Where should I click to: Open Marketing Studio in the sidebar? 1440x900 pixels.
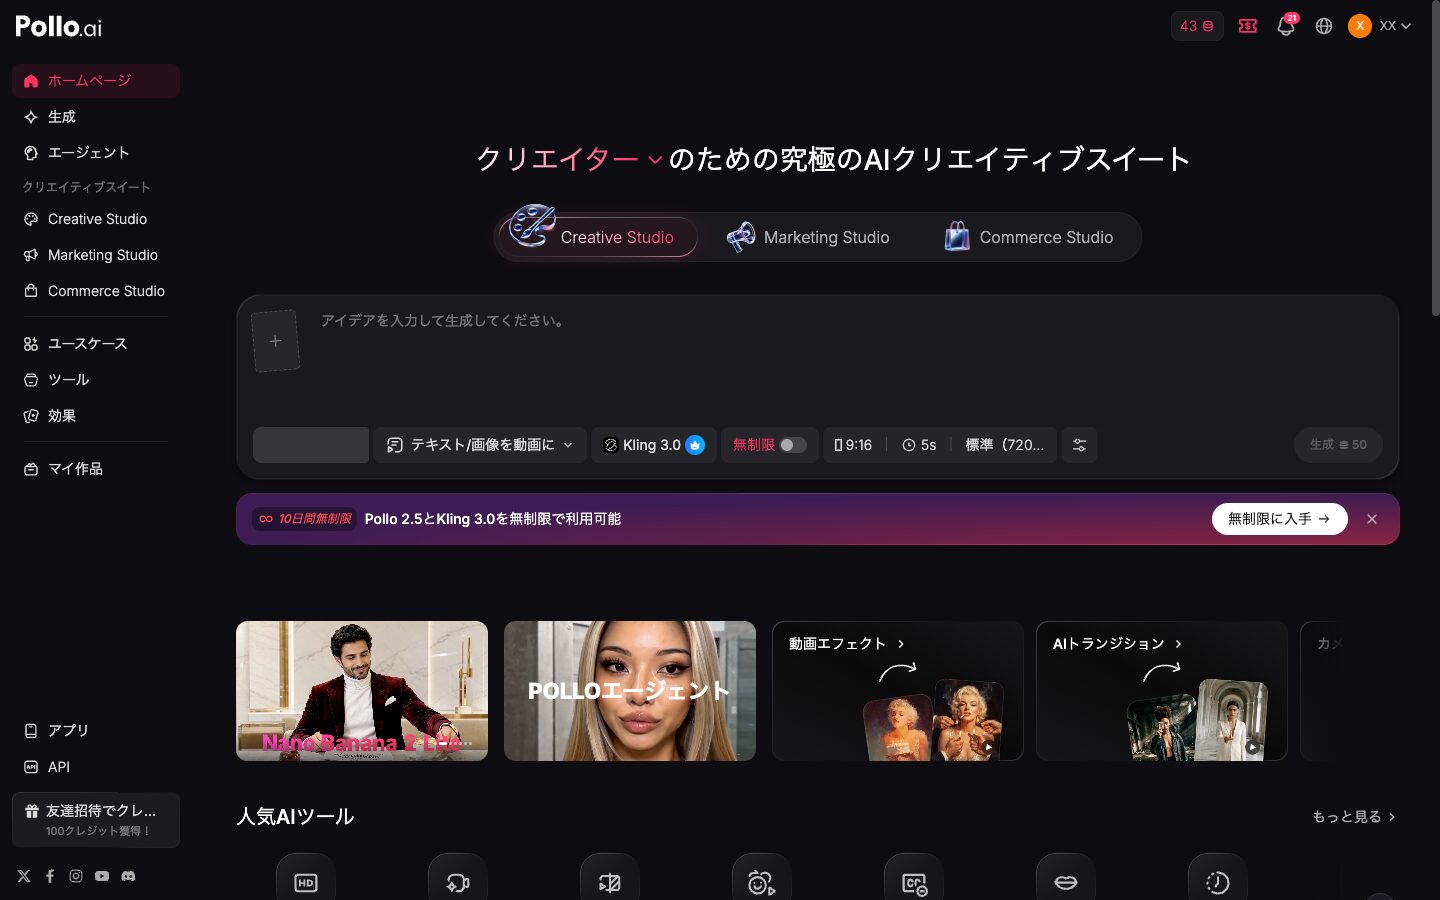tap(96, 255)
